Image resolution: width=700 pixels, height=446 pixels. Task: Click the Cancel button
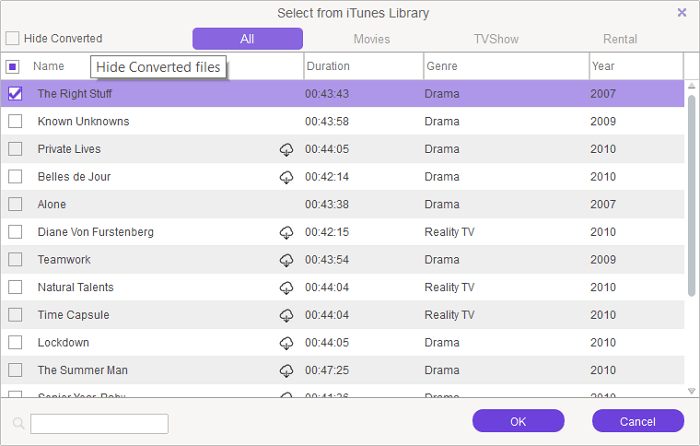coord(638,421)
